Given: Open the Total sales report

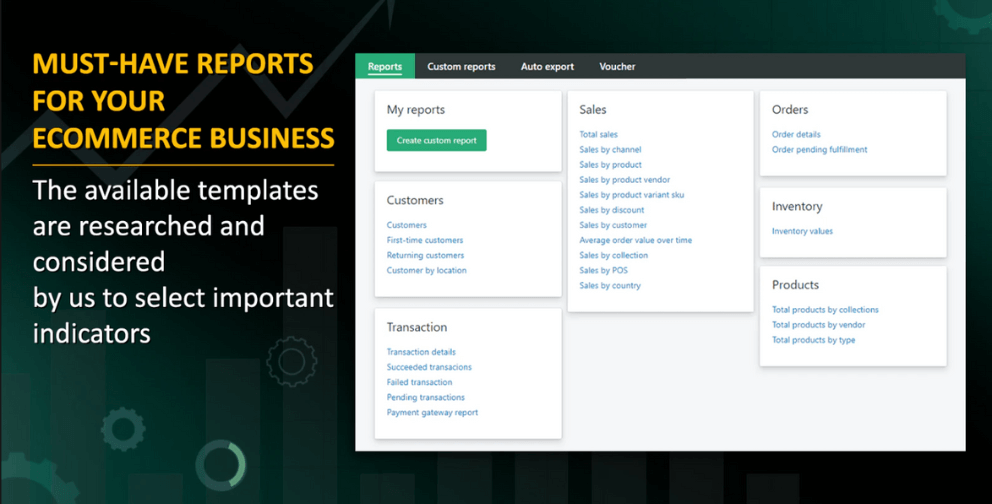Looking at the screenshot, I should click(598, 135).
